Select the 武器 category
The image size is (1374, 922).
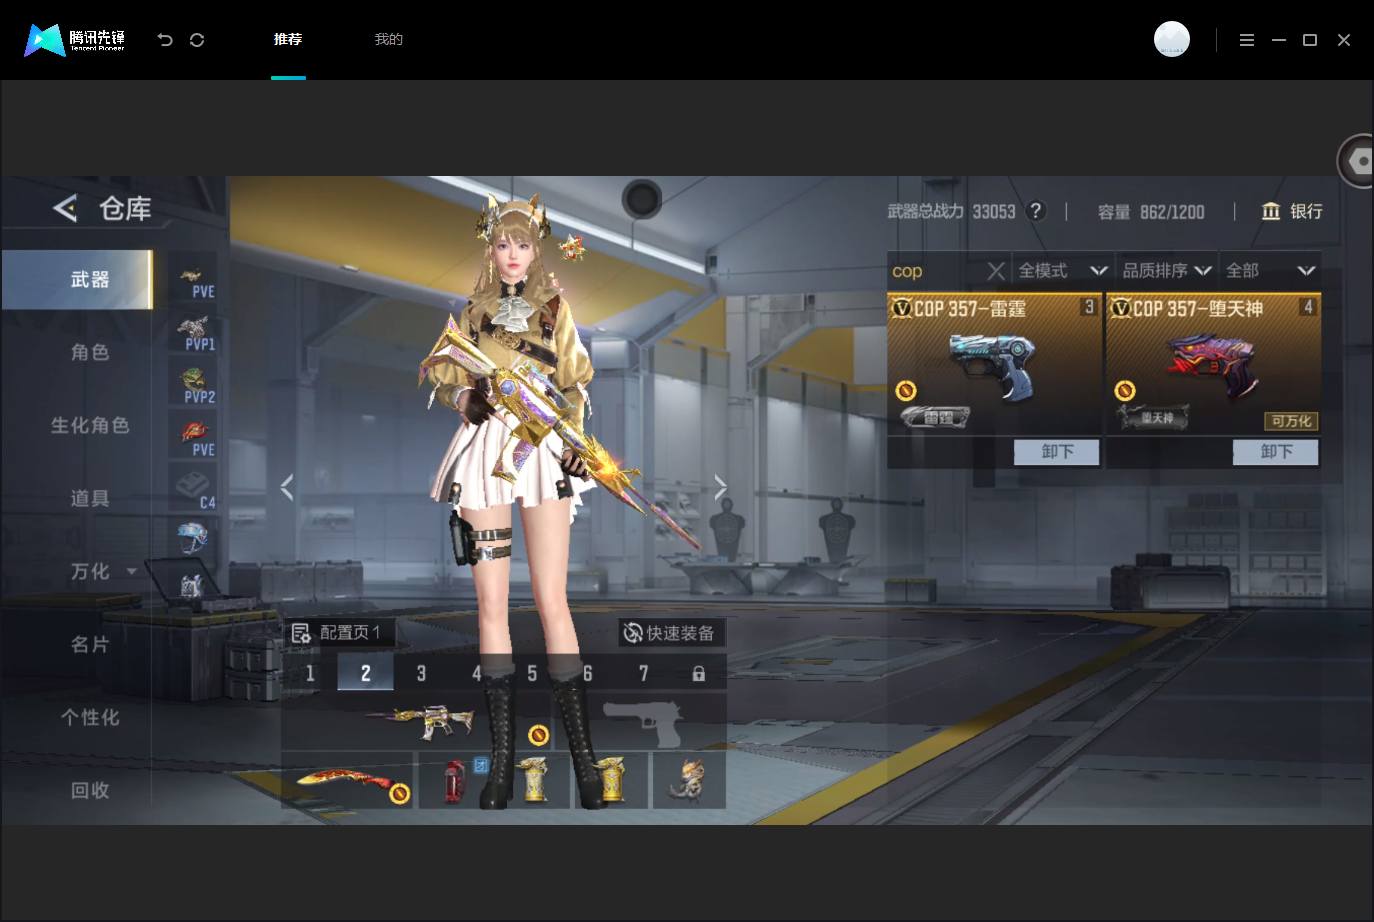coord(78,280)
